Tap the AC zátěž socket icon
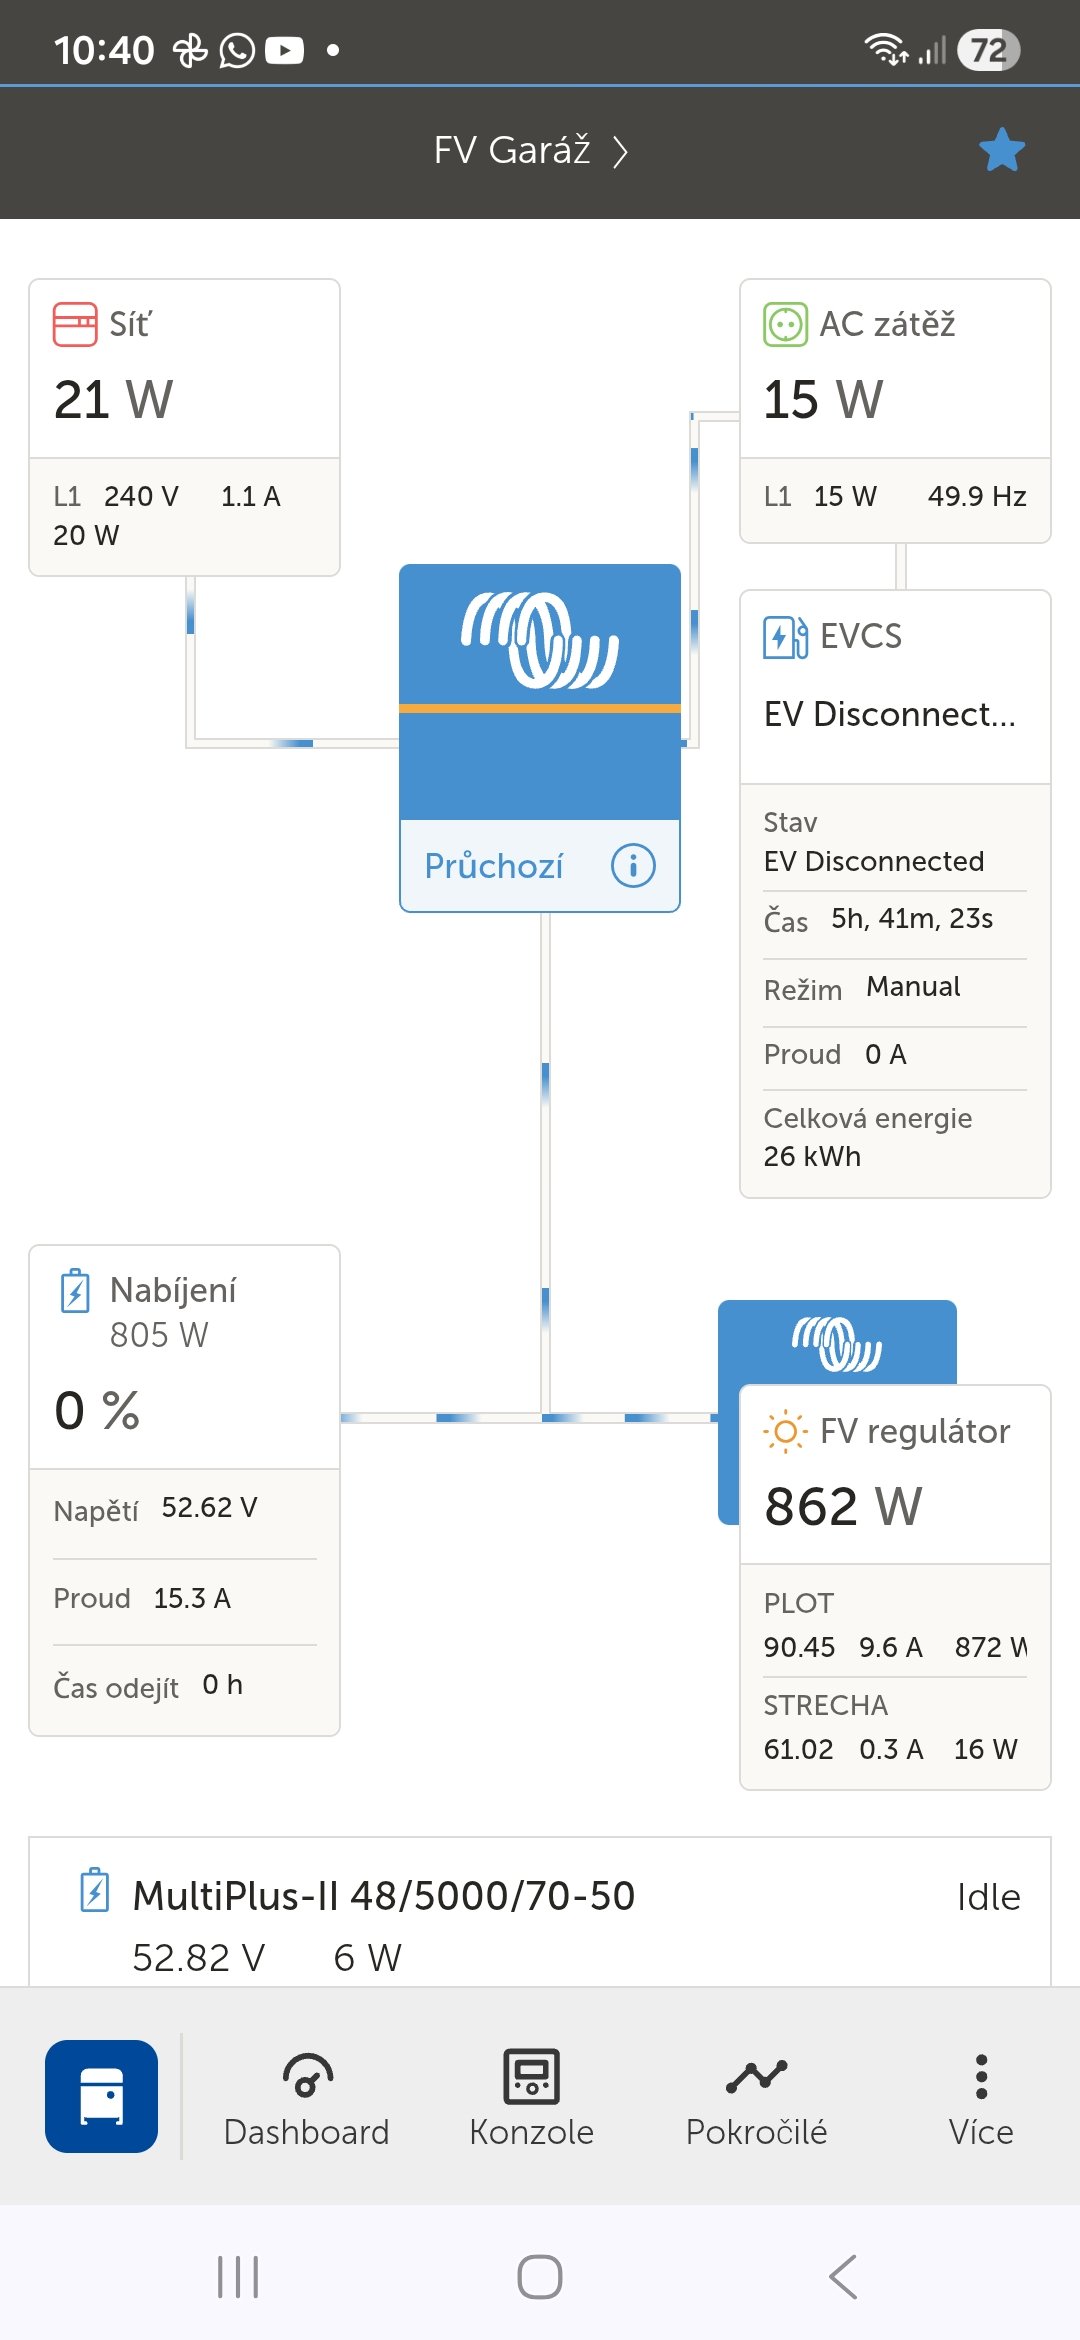This screenshot has width=1080, height=2340. [x=785, y=324]
